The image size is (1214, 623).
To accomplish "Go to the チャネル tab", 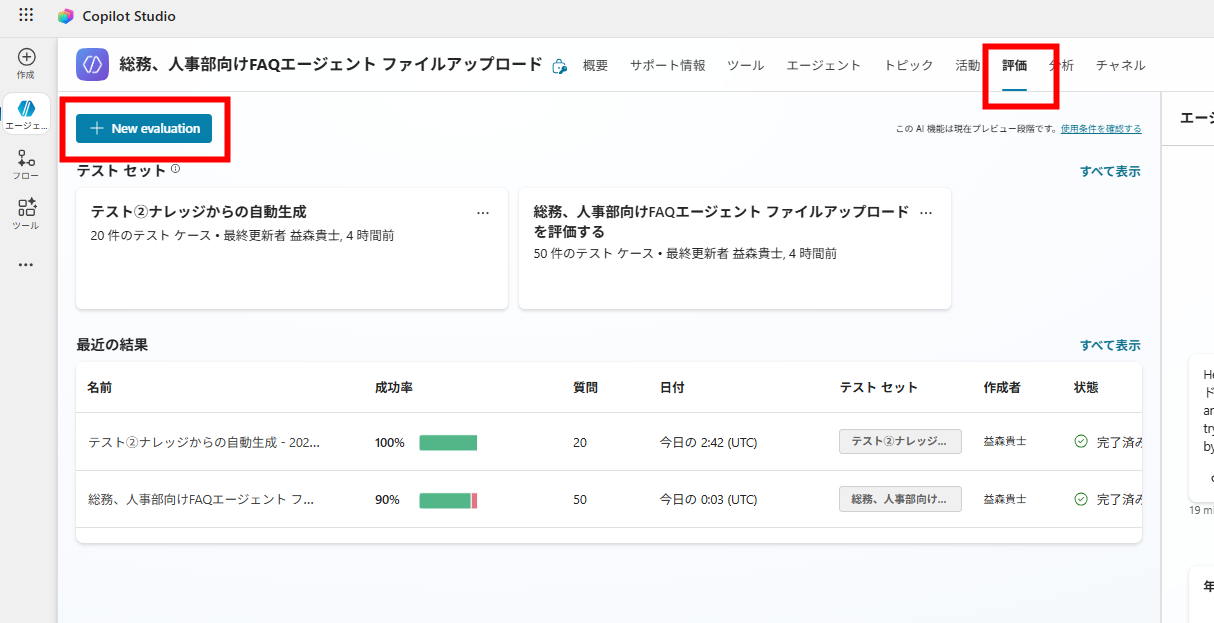I will pos(1120,65).
